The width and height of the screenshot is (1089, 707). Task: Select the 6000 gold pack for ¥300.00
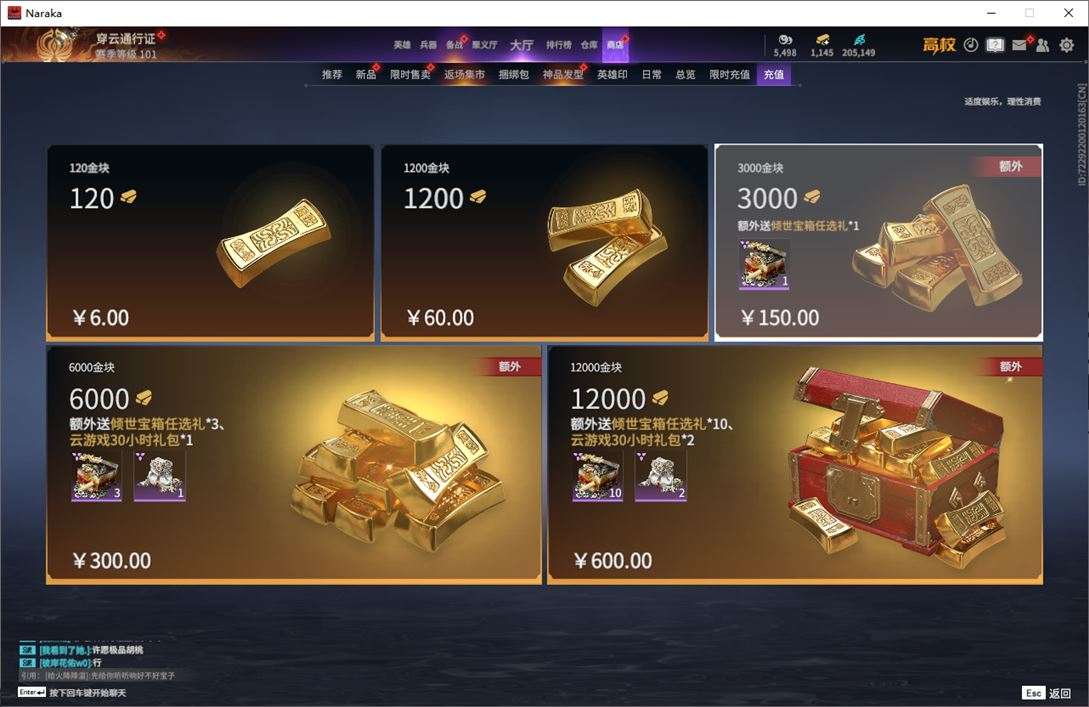tap(294, 465)
